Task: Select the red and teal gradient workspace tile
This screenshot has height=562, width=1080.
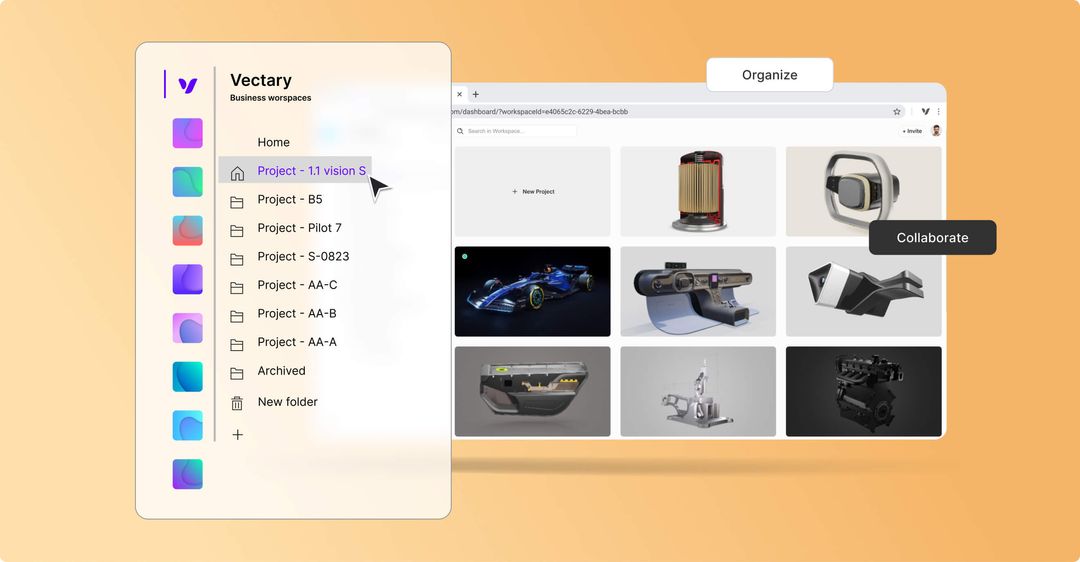Action: tap(187, 230)
